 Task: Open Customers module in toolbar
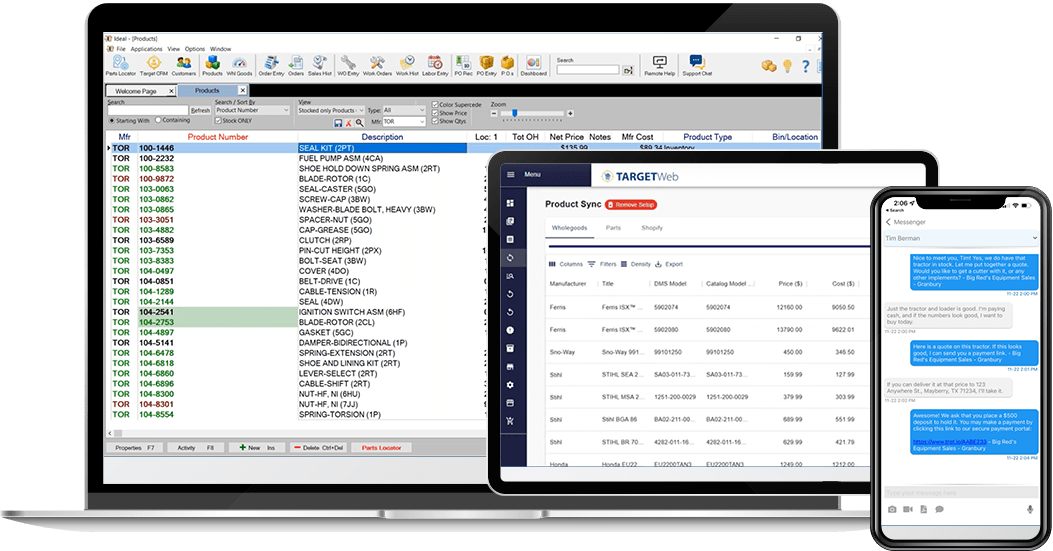[x=183, y=66]
